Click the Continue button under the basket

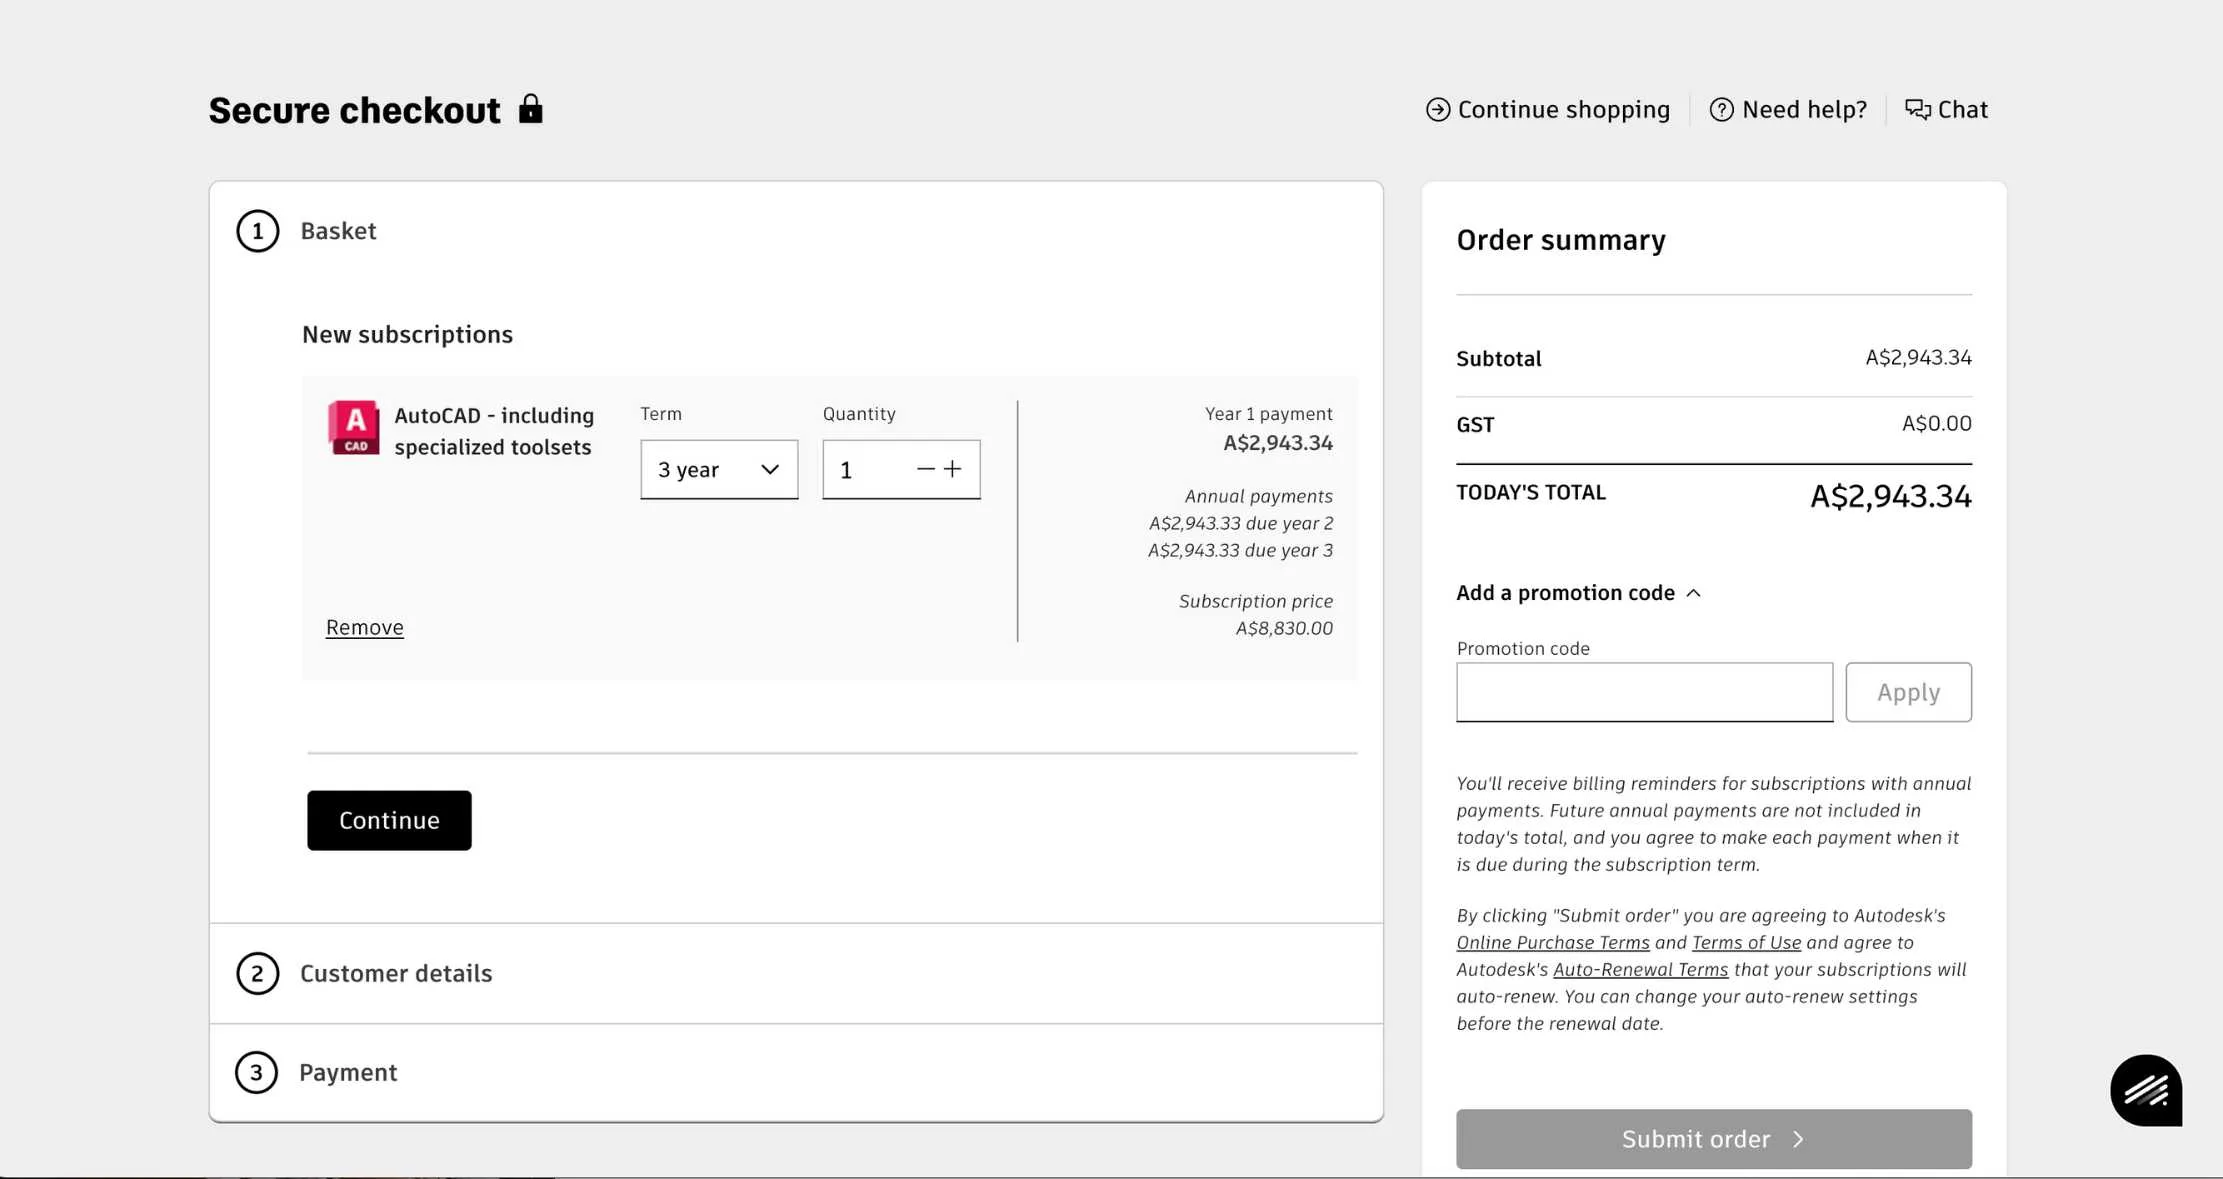pos(388,820)
